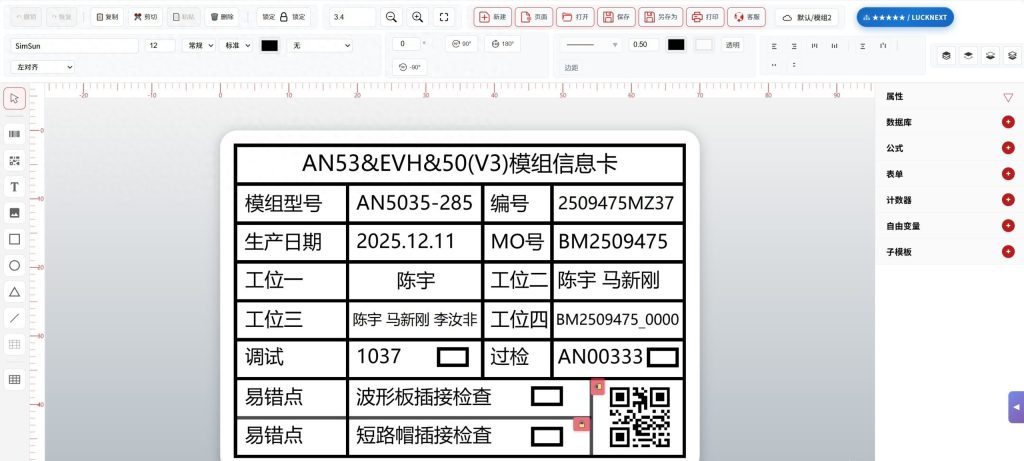Expand 计数器 with plus button
1024x461 pixels.
pyautogui.click(x=1008, y=200)
